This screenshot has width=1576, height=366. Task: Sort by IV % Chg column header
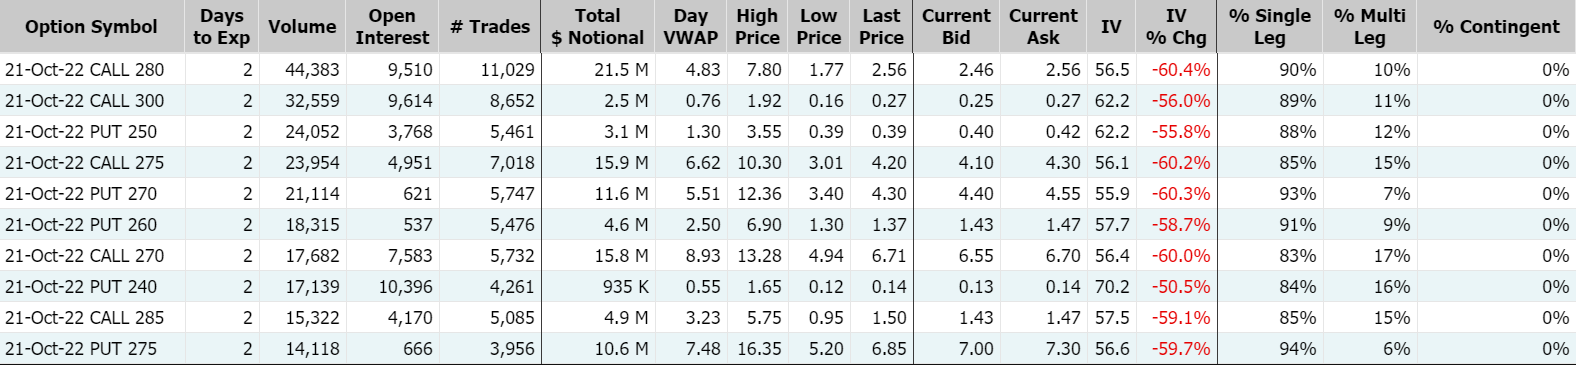(x=1176, y=27)
